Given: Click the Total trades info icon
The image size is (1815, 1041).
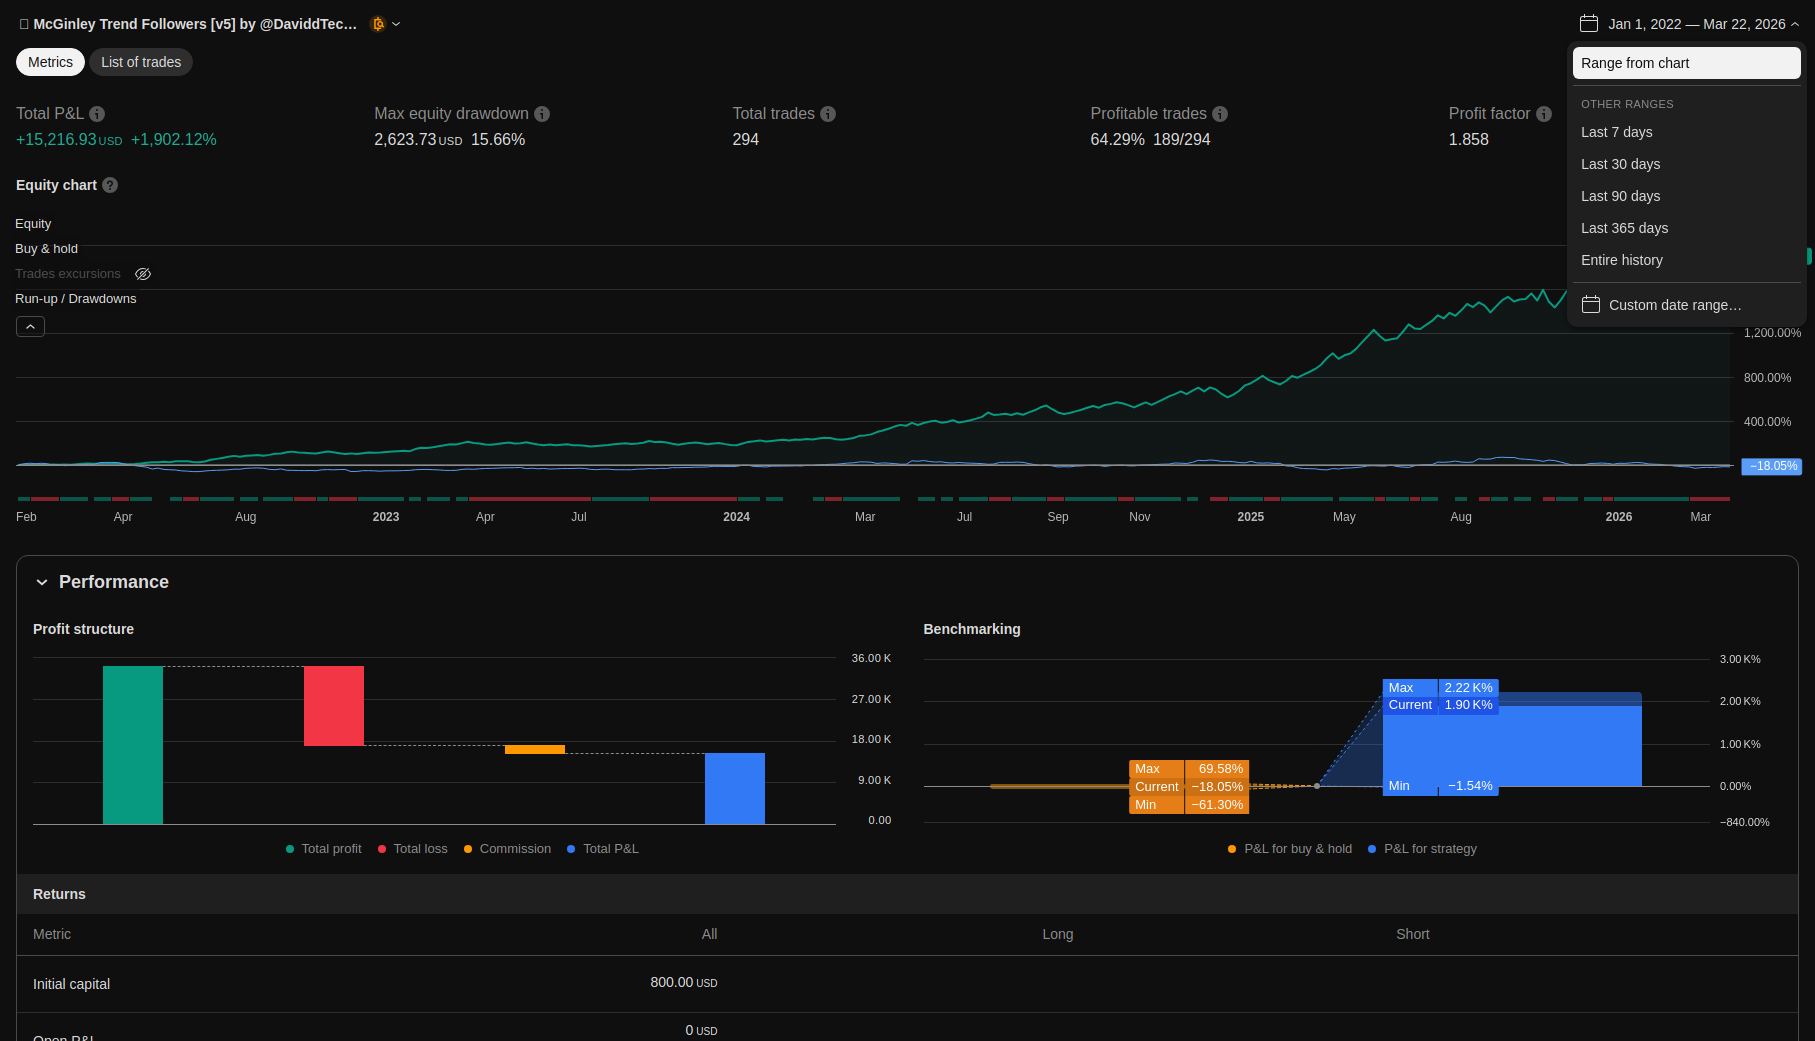Looking at the screenshot, I should 828,114.
